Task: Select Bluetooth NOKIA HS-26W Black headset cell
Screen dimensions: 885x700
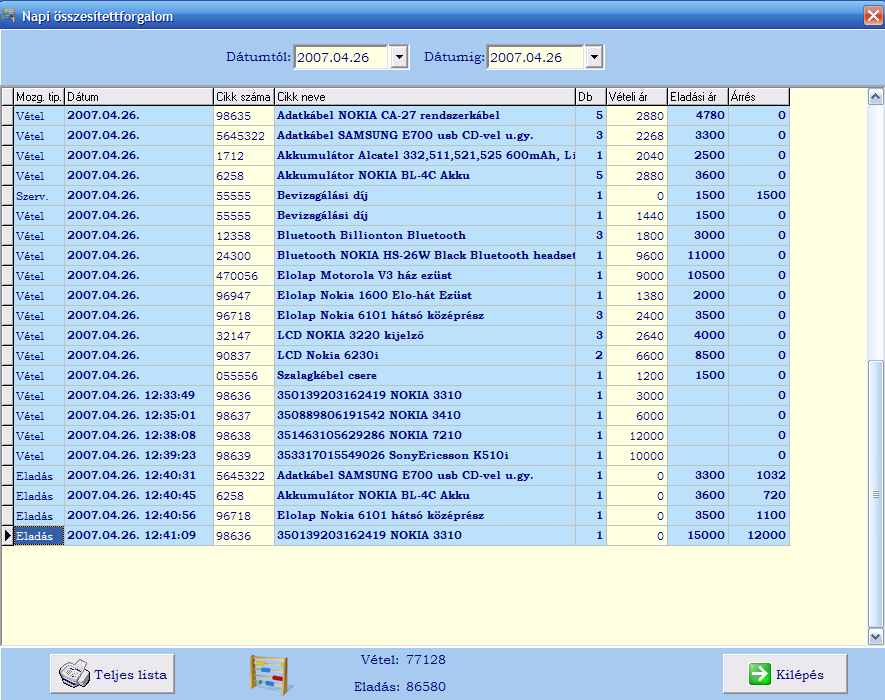Action: pos(425,256)
